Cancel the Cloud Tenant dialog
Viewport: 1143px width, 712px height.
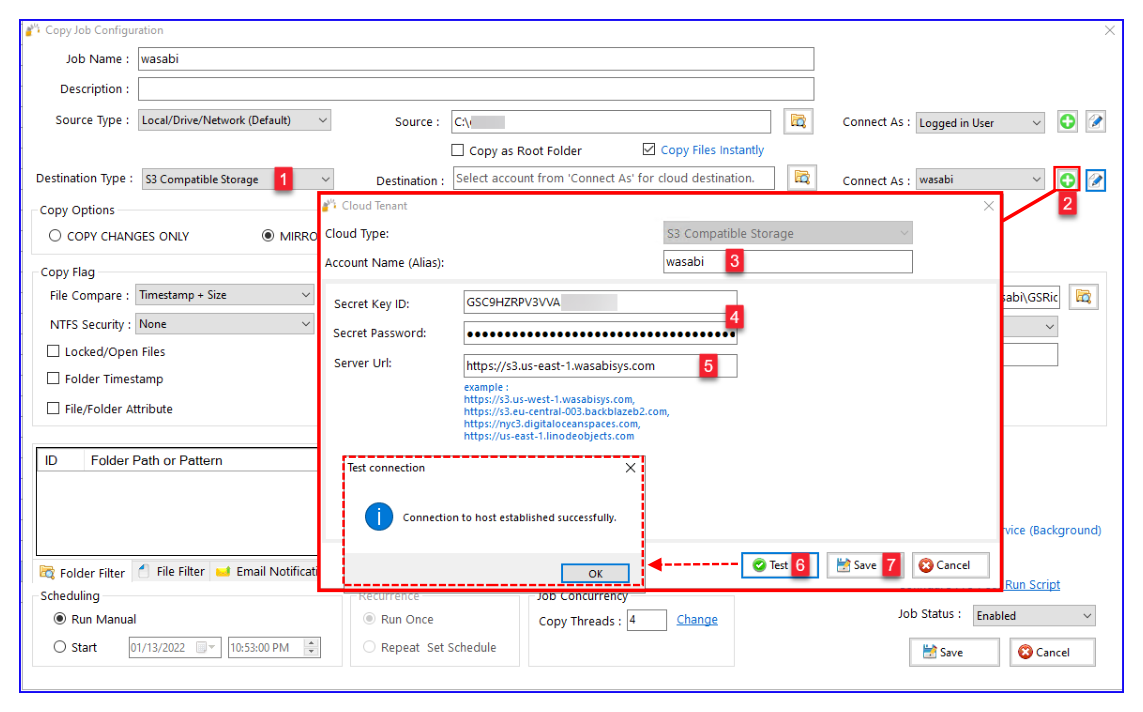coord(951,566)
